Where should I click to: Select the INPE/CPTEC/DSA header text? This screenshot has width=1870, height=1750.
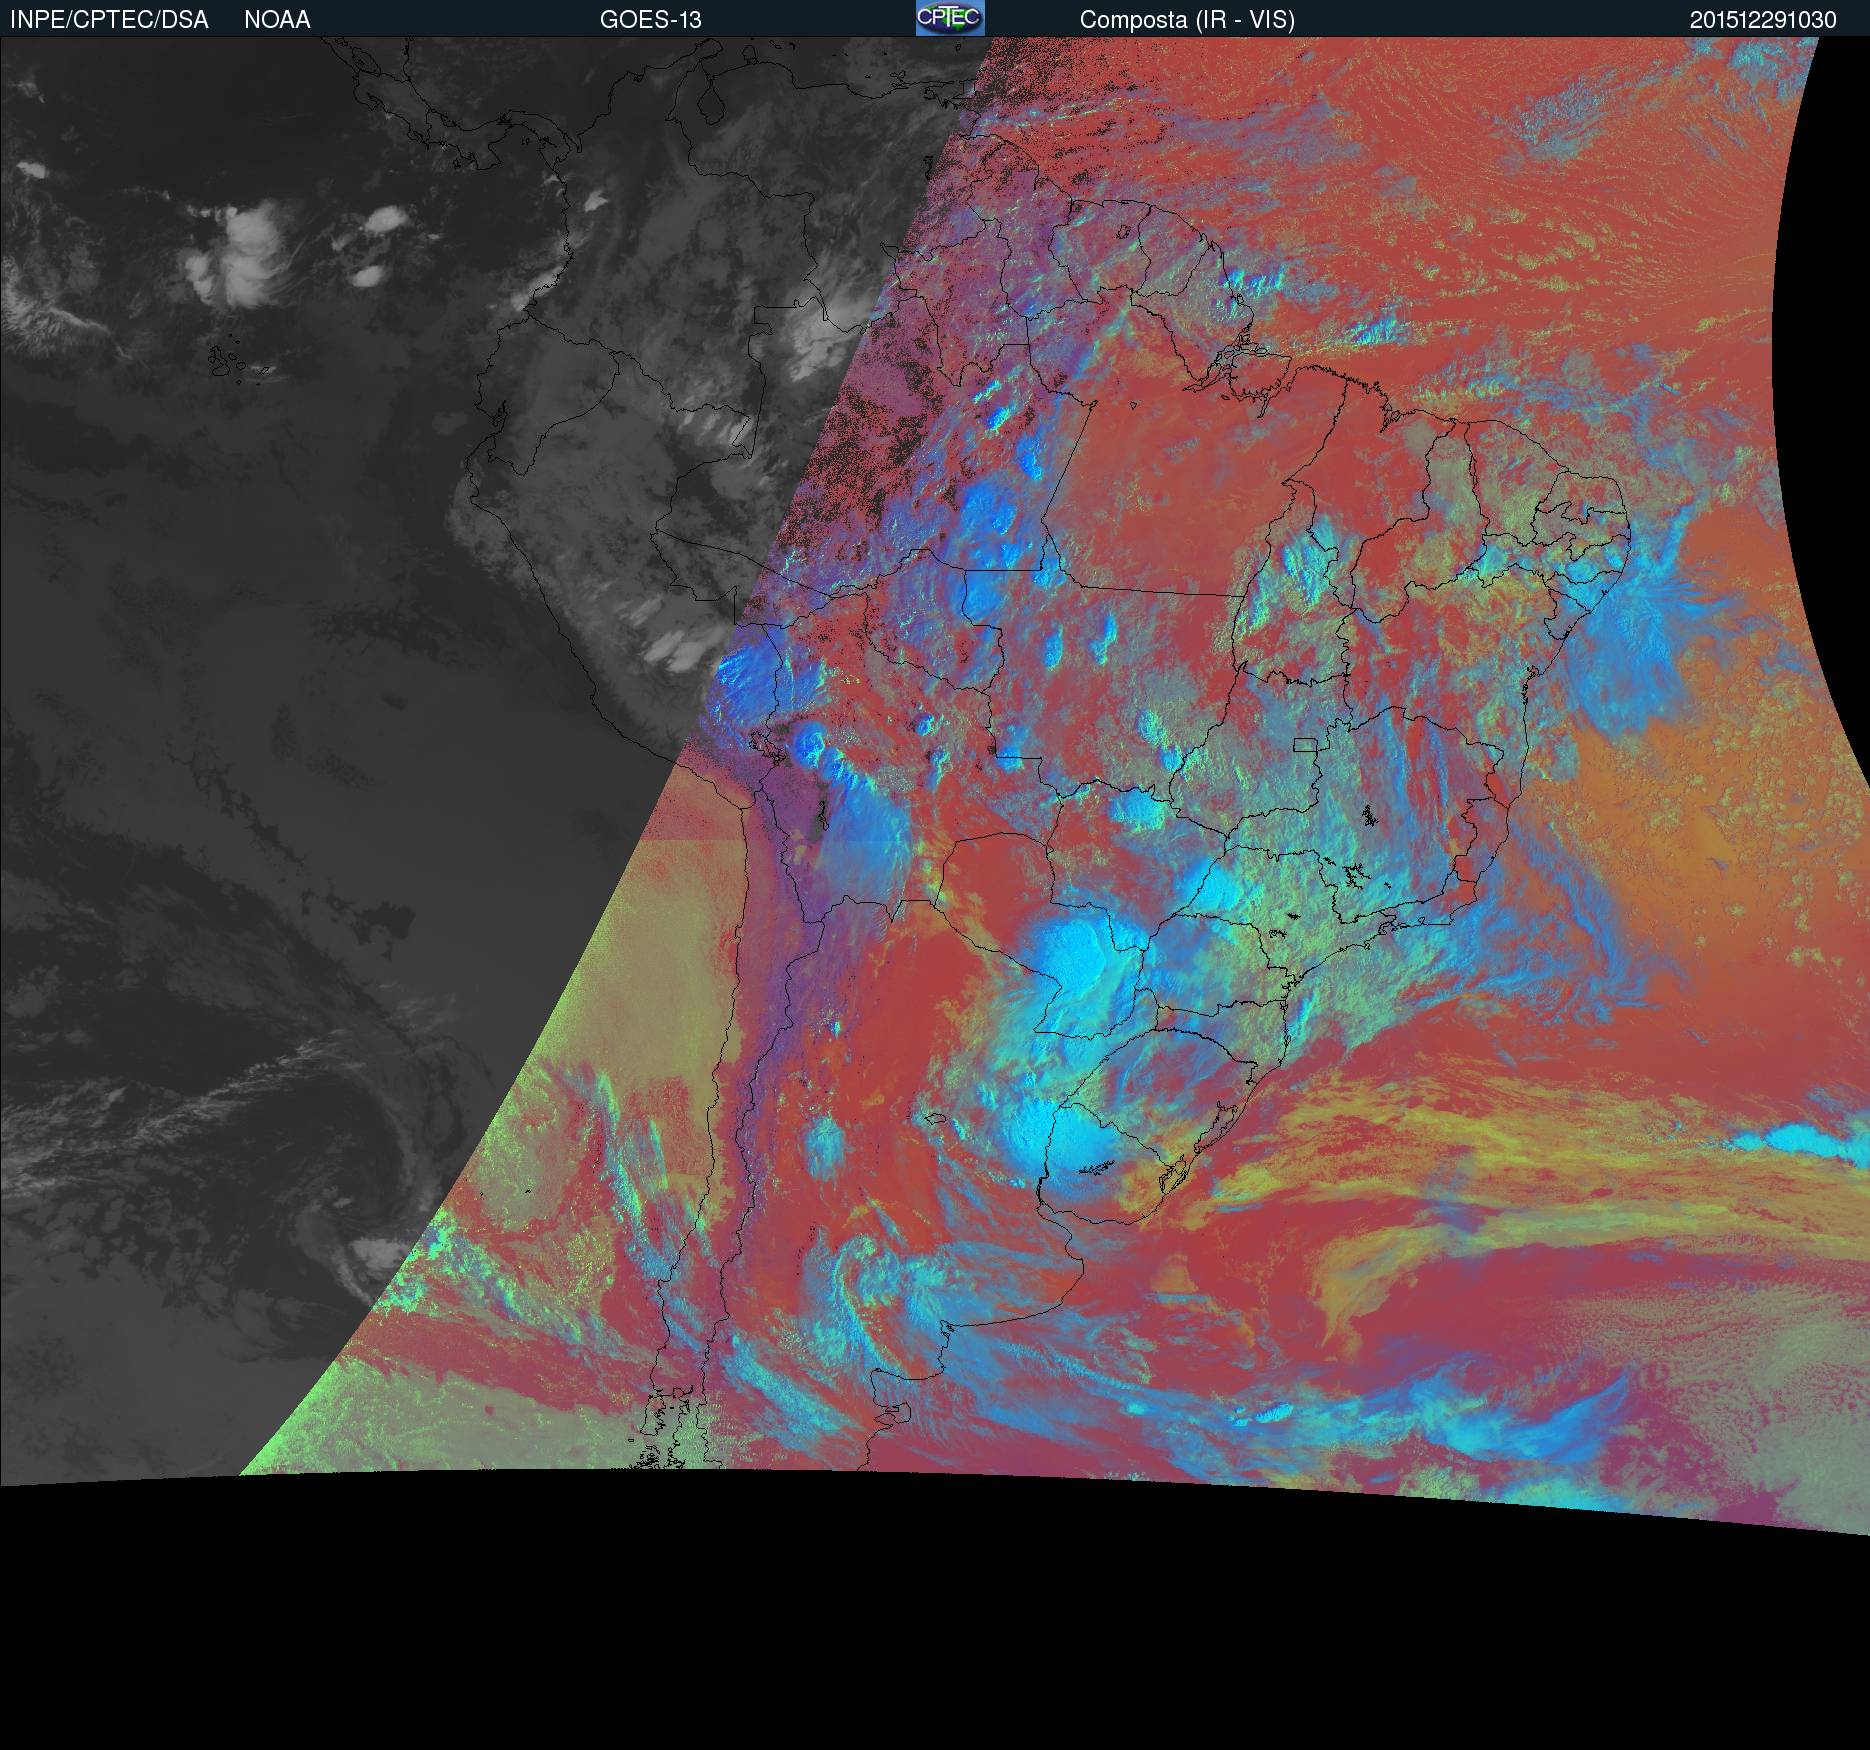109,20
